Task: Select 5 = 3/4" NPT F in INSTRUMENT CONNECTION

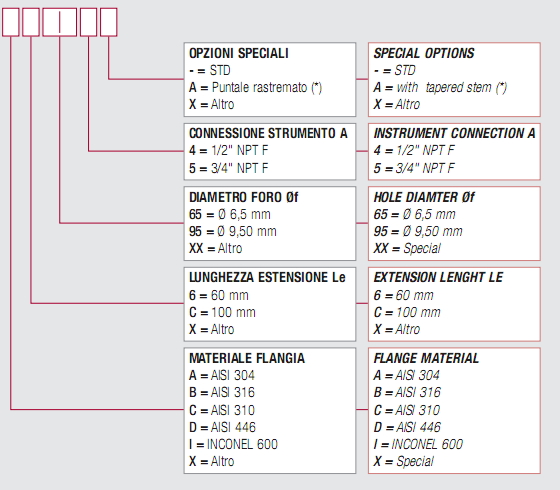Action: click(x=414, y=168)
